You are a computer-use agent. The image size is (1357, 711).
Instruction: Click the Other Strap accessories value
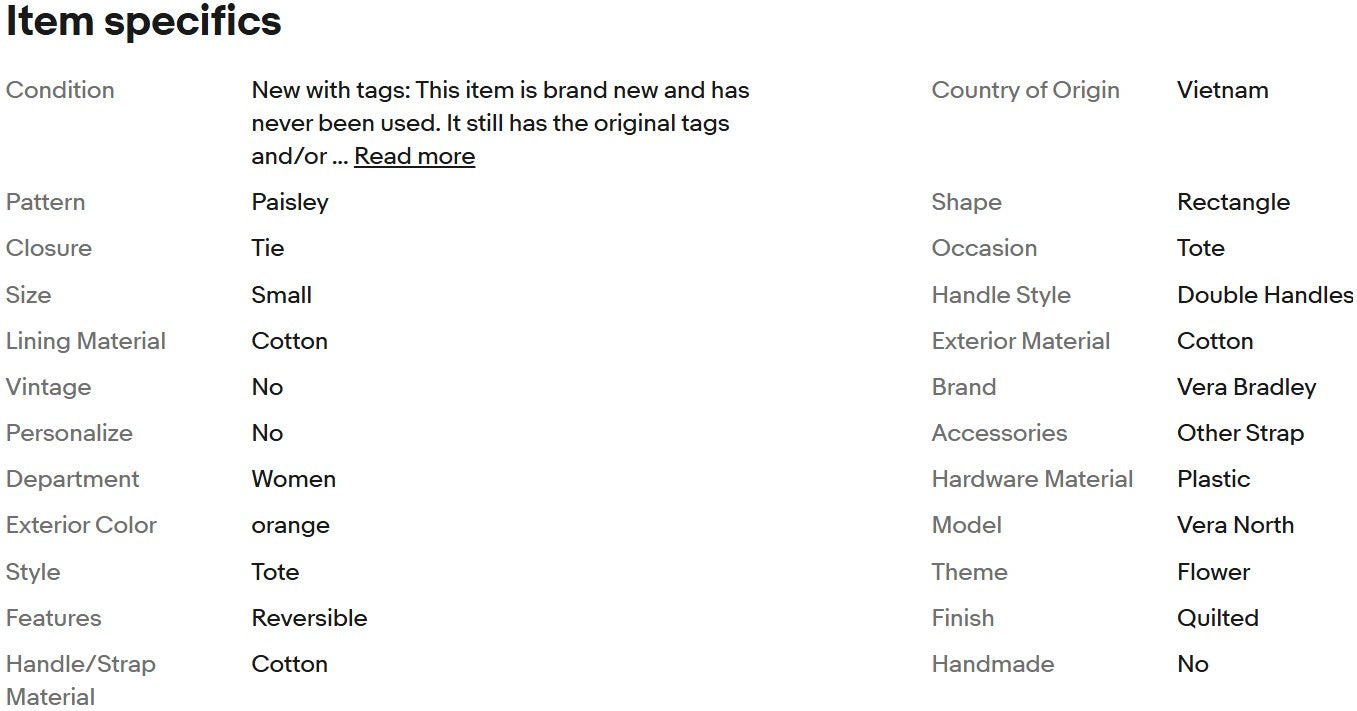point(1240,433)
